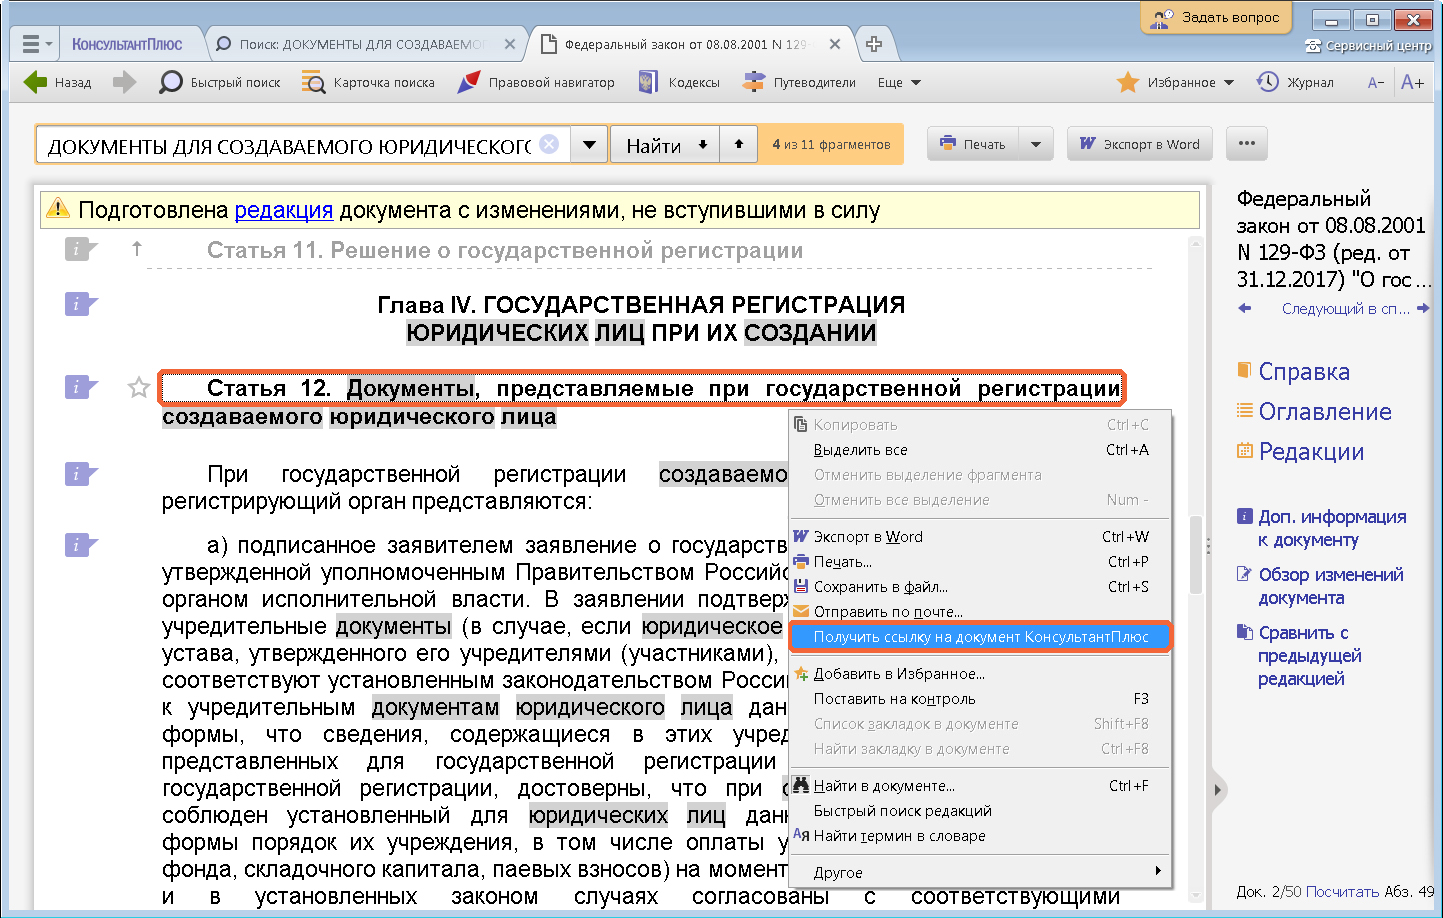Choose Выделить все in context menu

click(980, 450)
